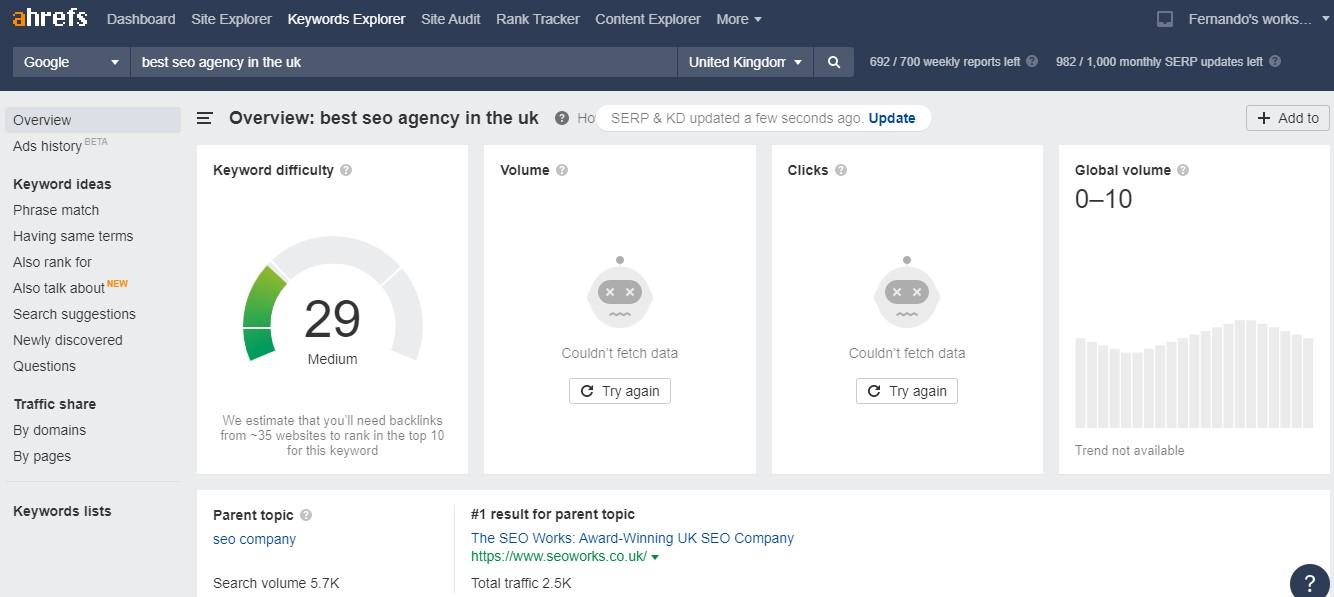Open The SEO Works result link
The image size is (1334, 597).
click(x=632, y=538)
